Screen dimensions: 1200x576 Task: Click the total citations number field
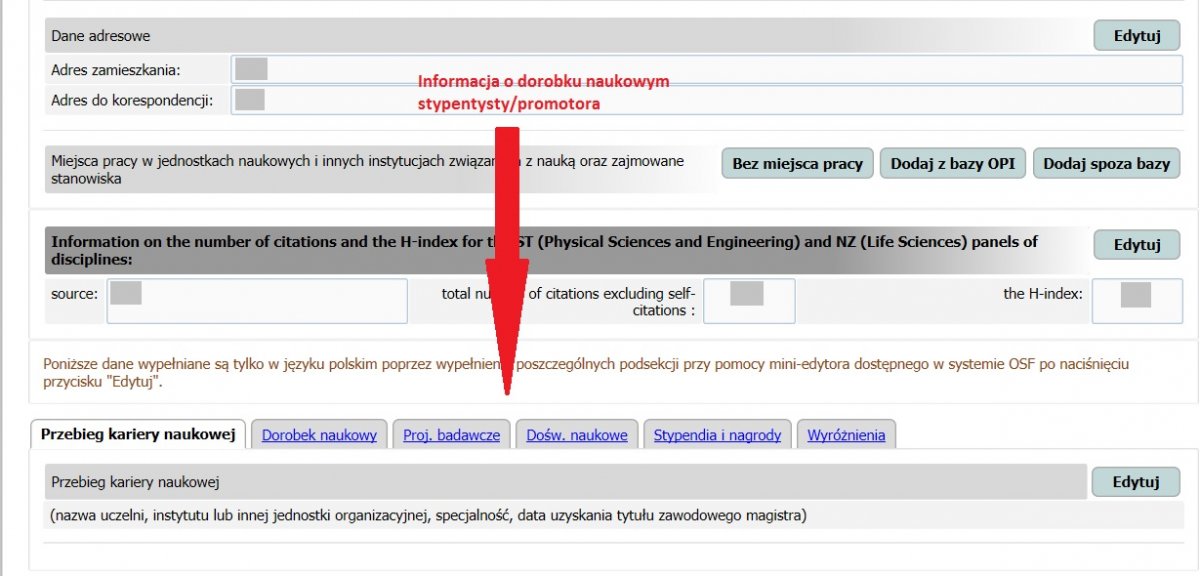[x=749, y=300]
